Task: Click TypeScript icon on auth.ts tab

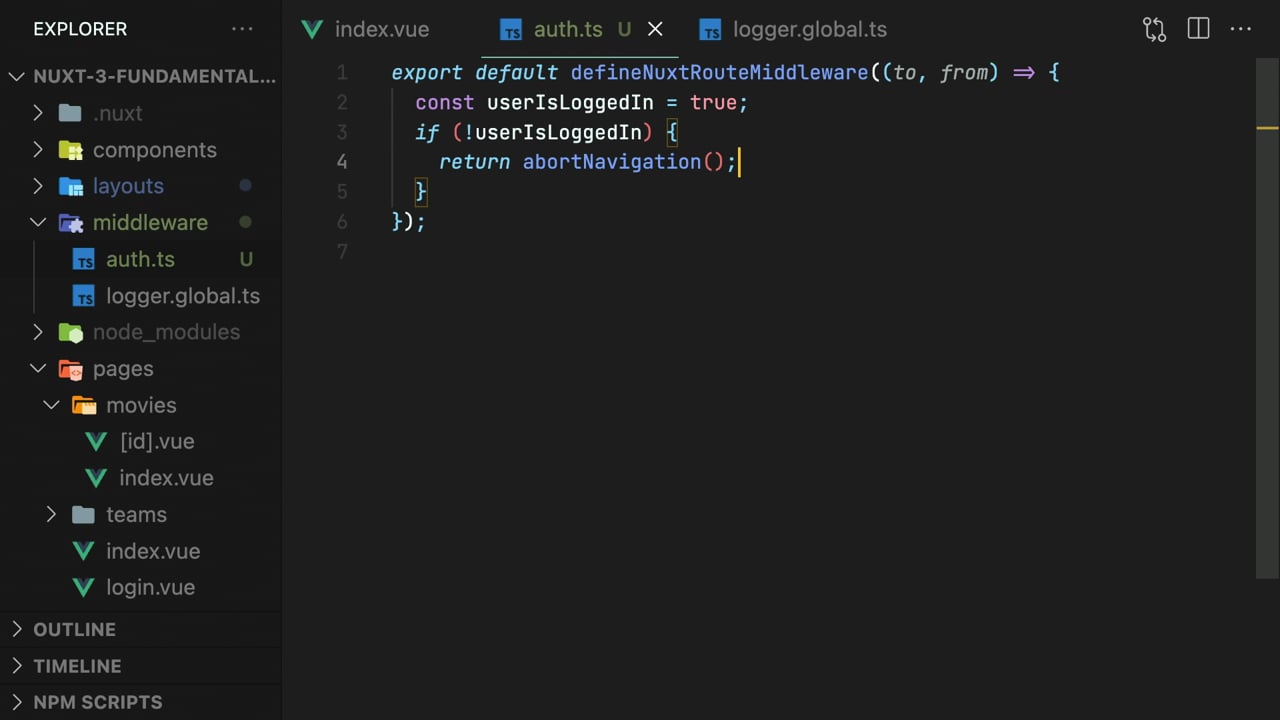Action: (x=511, y=30)
